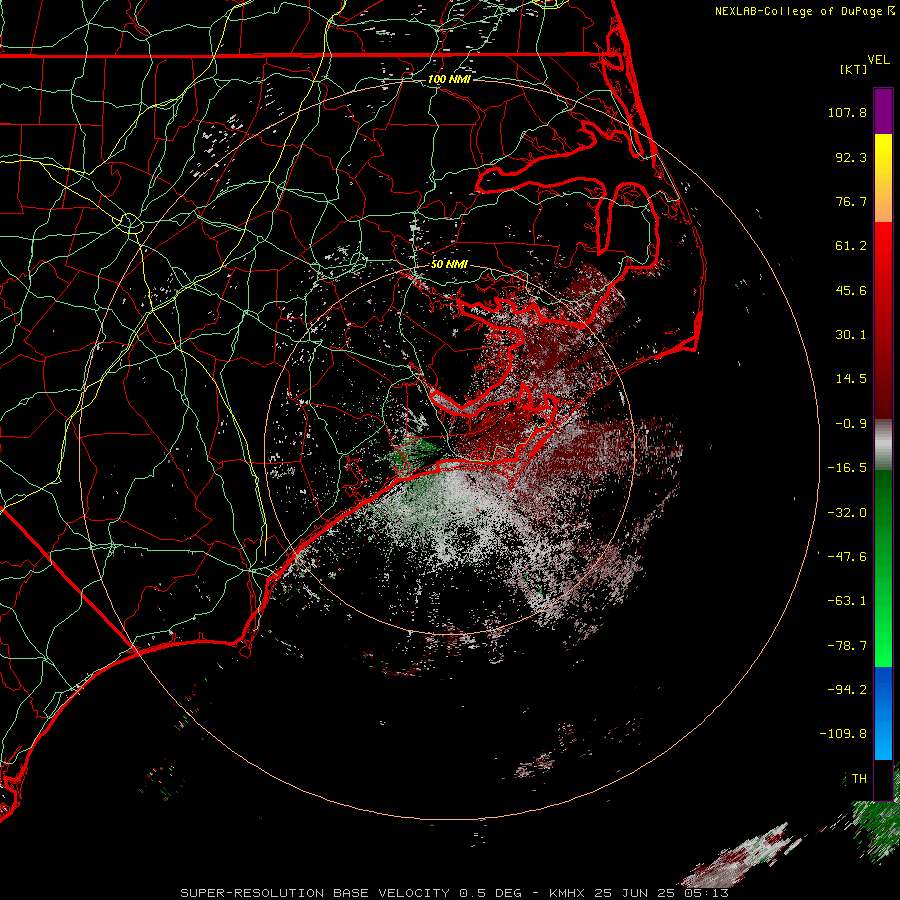Pick the black TH segment of scale
Image resolution: width=900 pixels, height=900 pixels.
coord(883,779)
